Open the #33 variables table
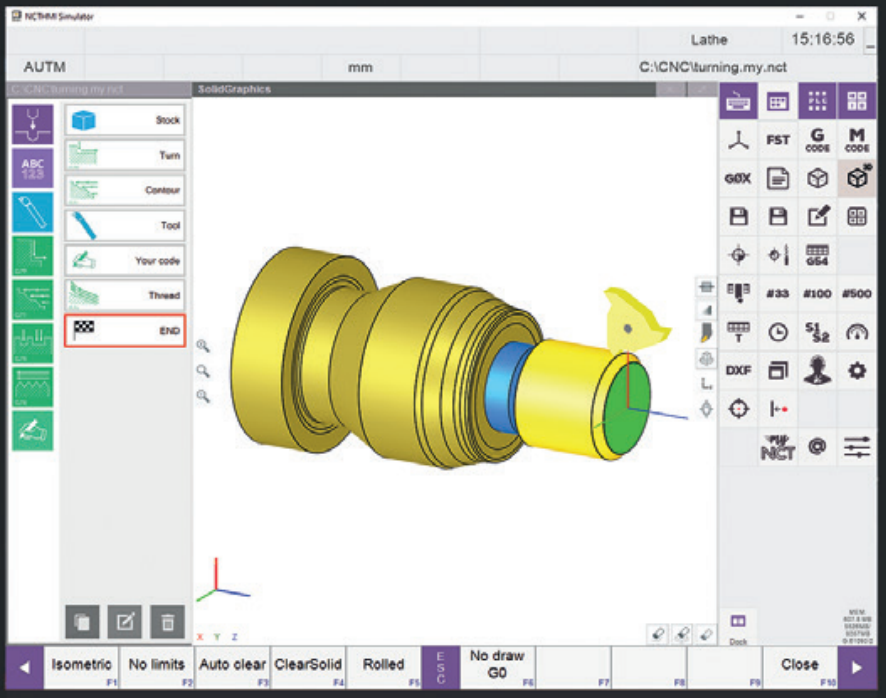This screenshot has height=698, width=886. pos(778,293)
